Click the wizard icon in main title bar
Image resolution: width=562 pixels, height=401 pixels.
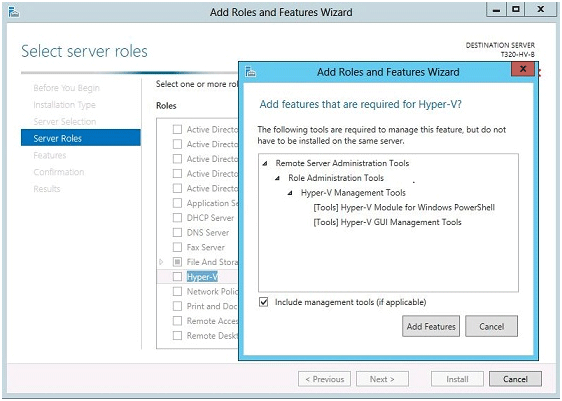(14, 12)
